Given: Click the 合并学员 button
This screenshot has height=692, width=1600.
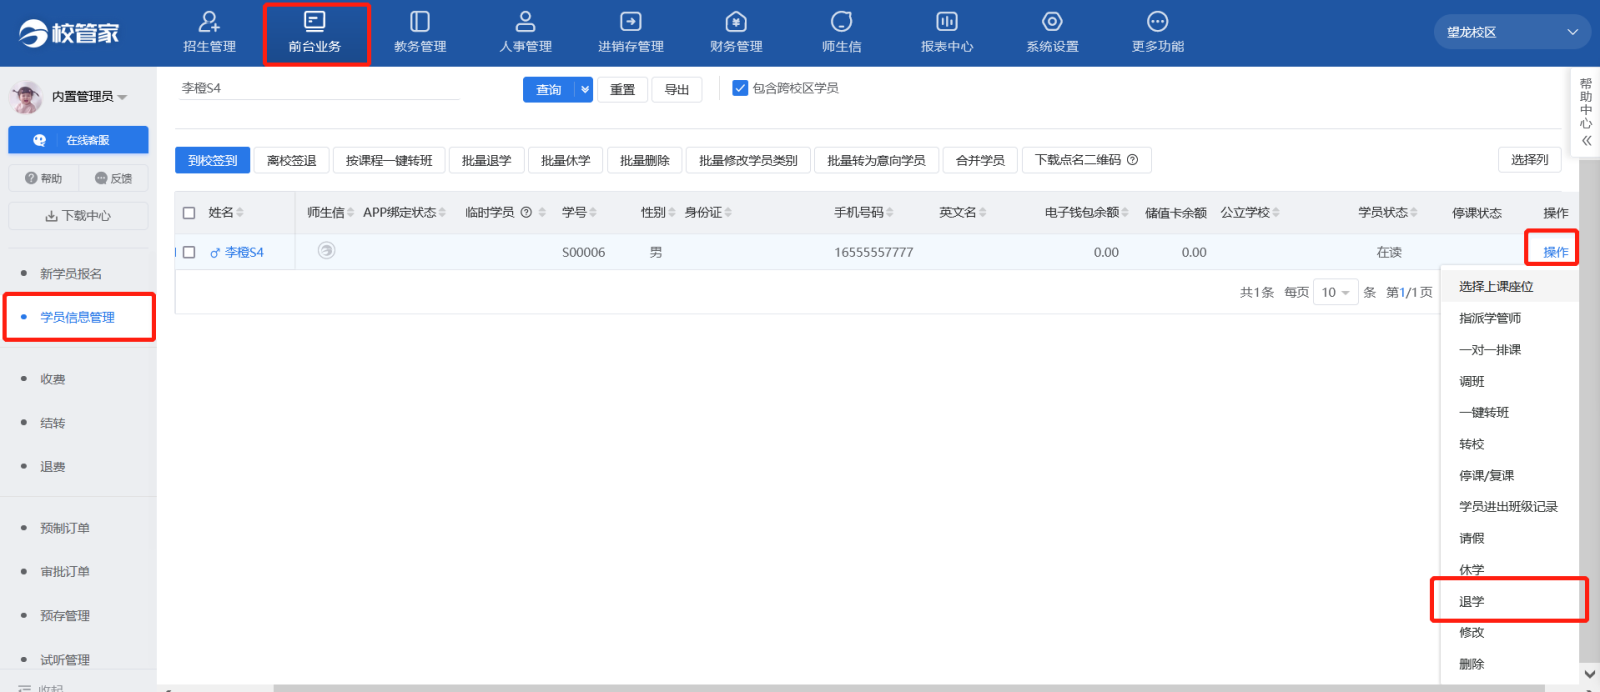Looking at the screenshot, I should [980, 160].
